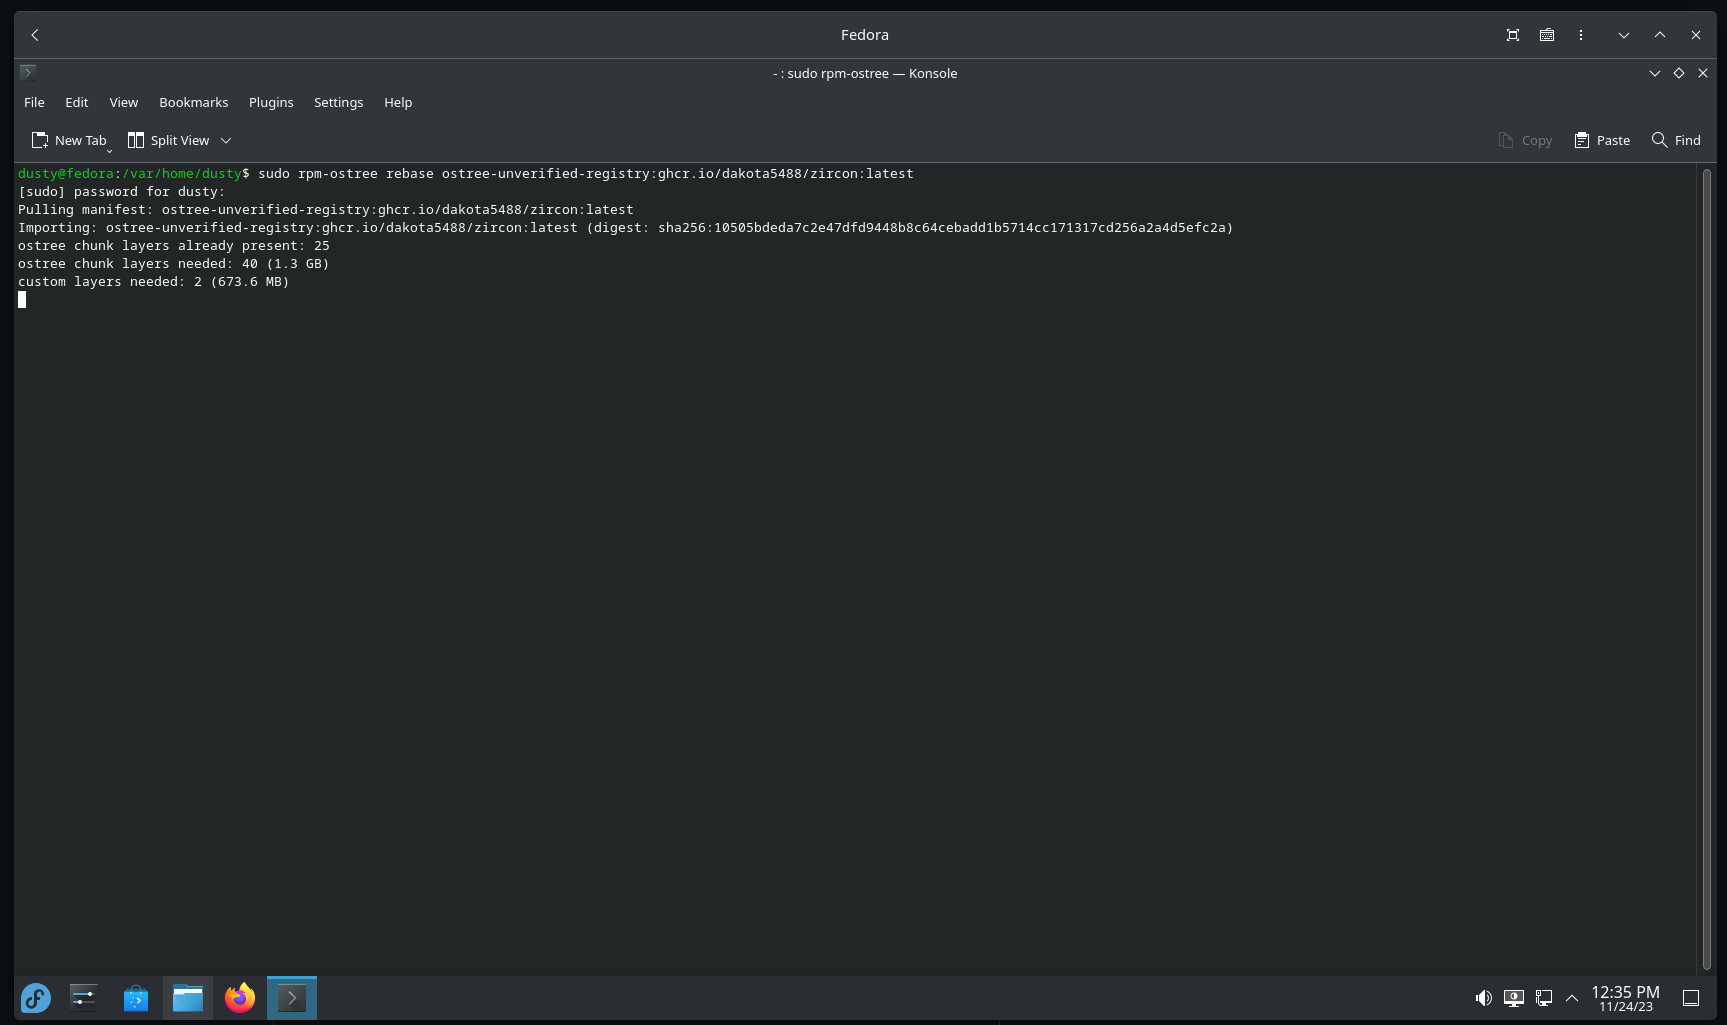Open Find search in Konsole
Viewport: 1727px width, 1025px height.
(x=1676, y=140)
